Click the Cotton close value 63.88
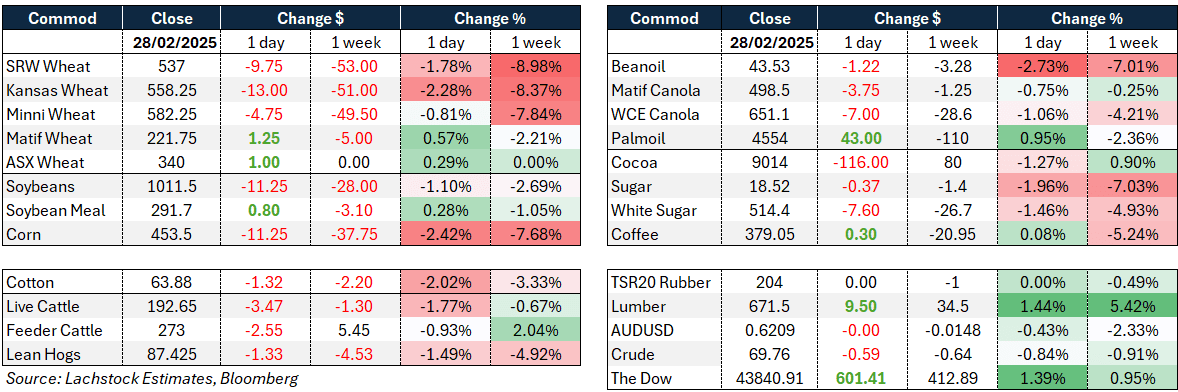 (x=171, y=283)
